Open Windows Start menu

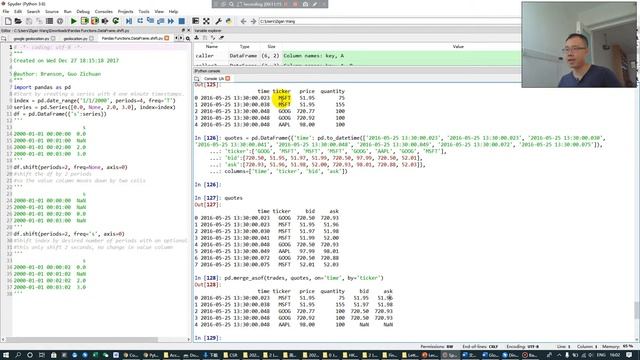6,355
